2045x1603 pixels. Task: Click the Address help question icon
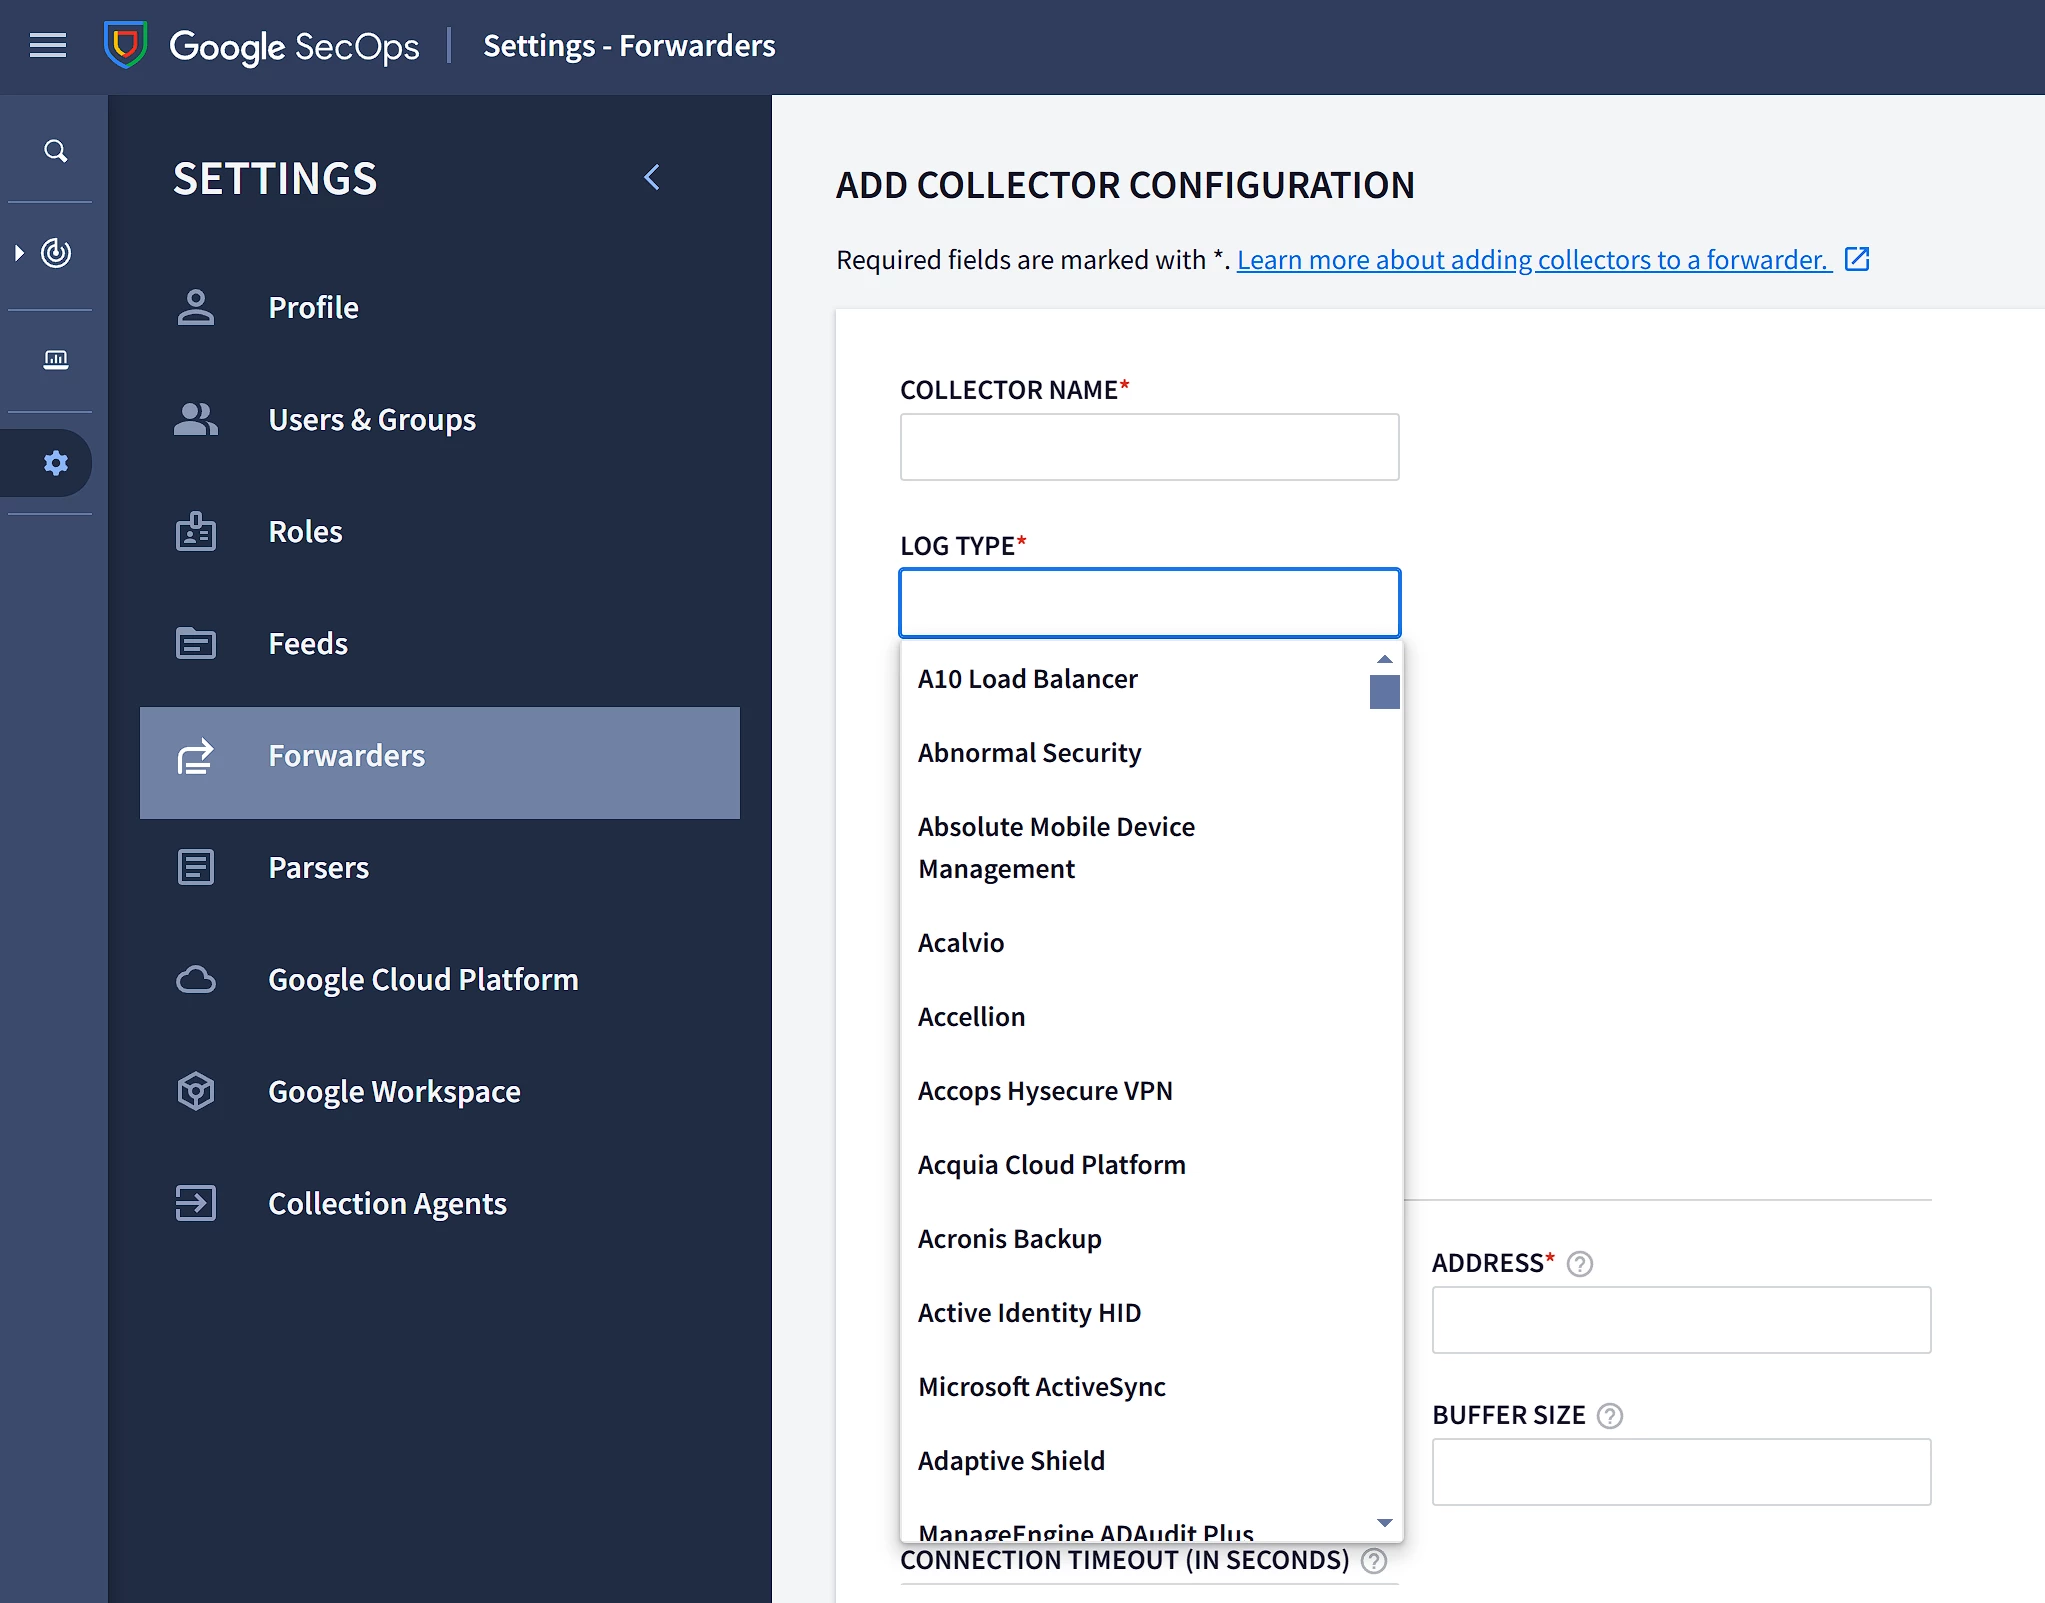click(x=1579, y=1264)
